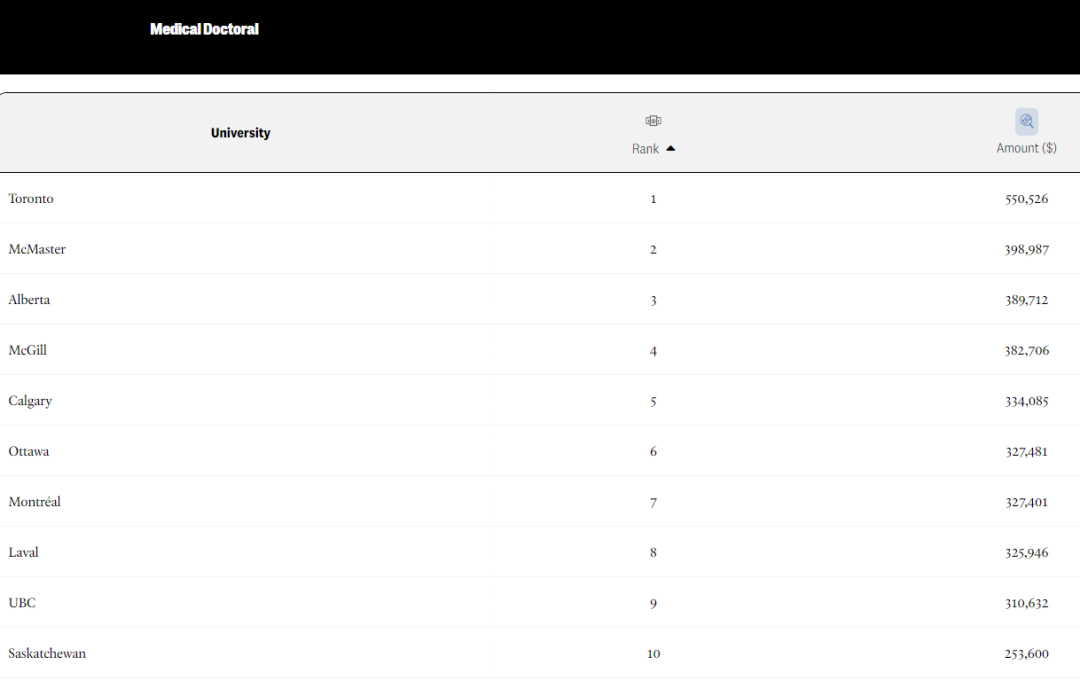This screenshot has height=680, width=1080.
Task: Click the magnifier icon above Amount ($)
Action: [x=1026, y=121]
